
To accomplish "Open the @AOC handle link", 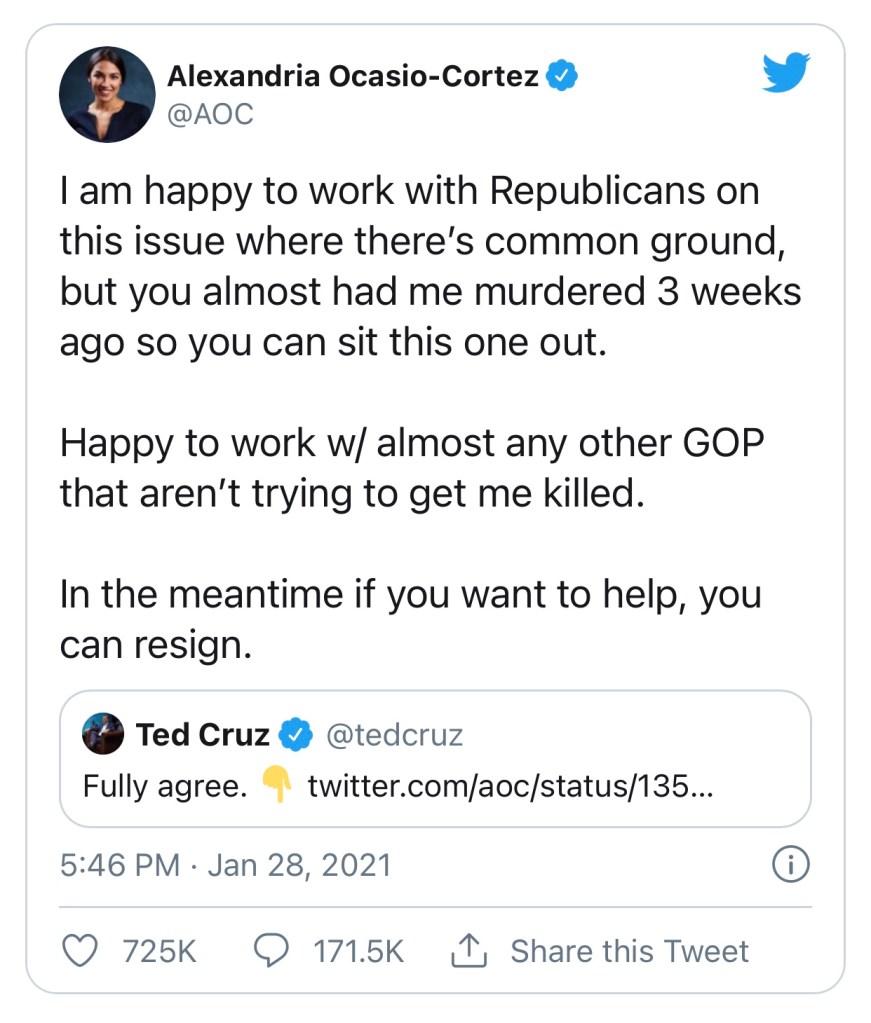I will pyautogui.click(x=210, y=115).
